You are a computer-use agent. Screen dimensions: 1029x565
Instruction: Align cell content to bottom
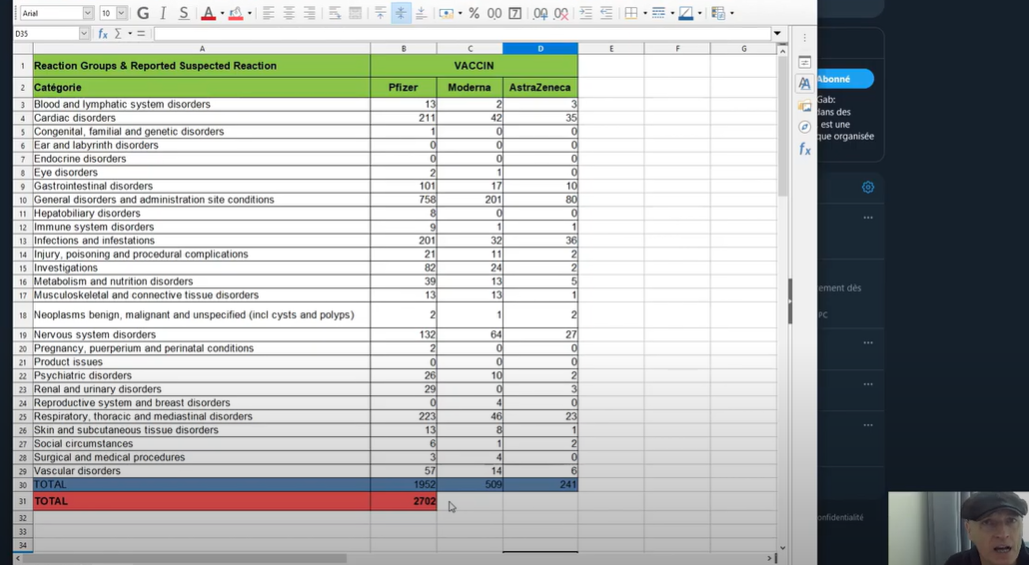421,13
